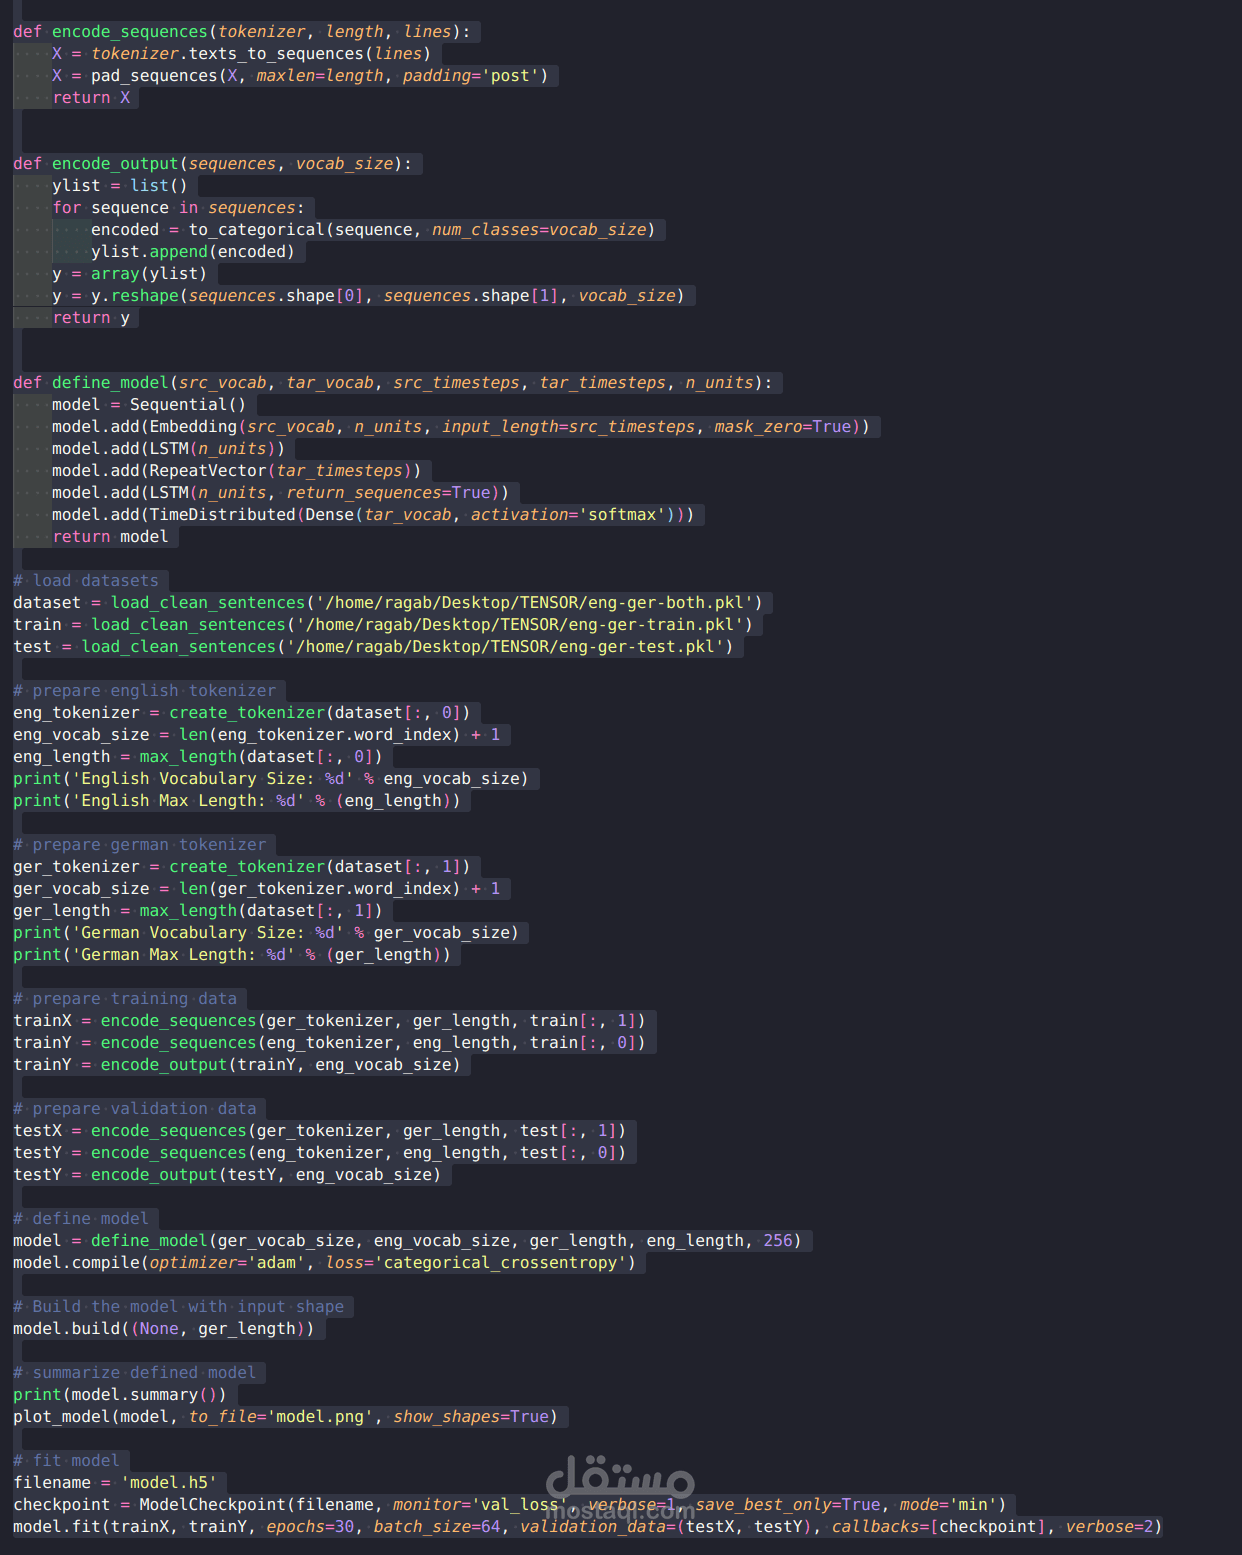Click the print 'German Max Length' line
The width and height of the screenshot is (1242, 1555).
(232, 955)
